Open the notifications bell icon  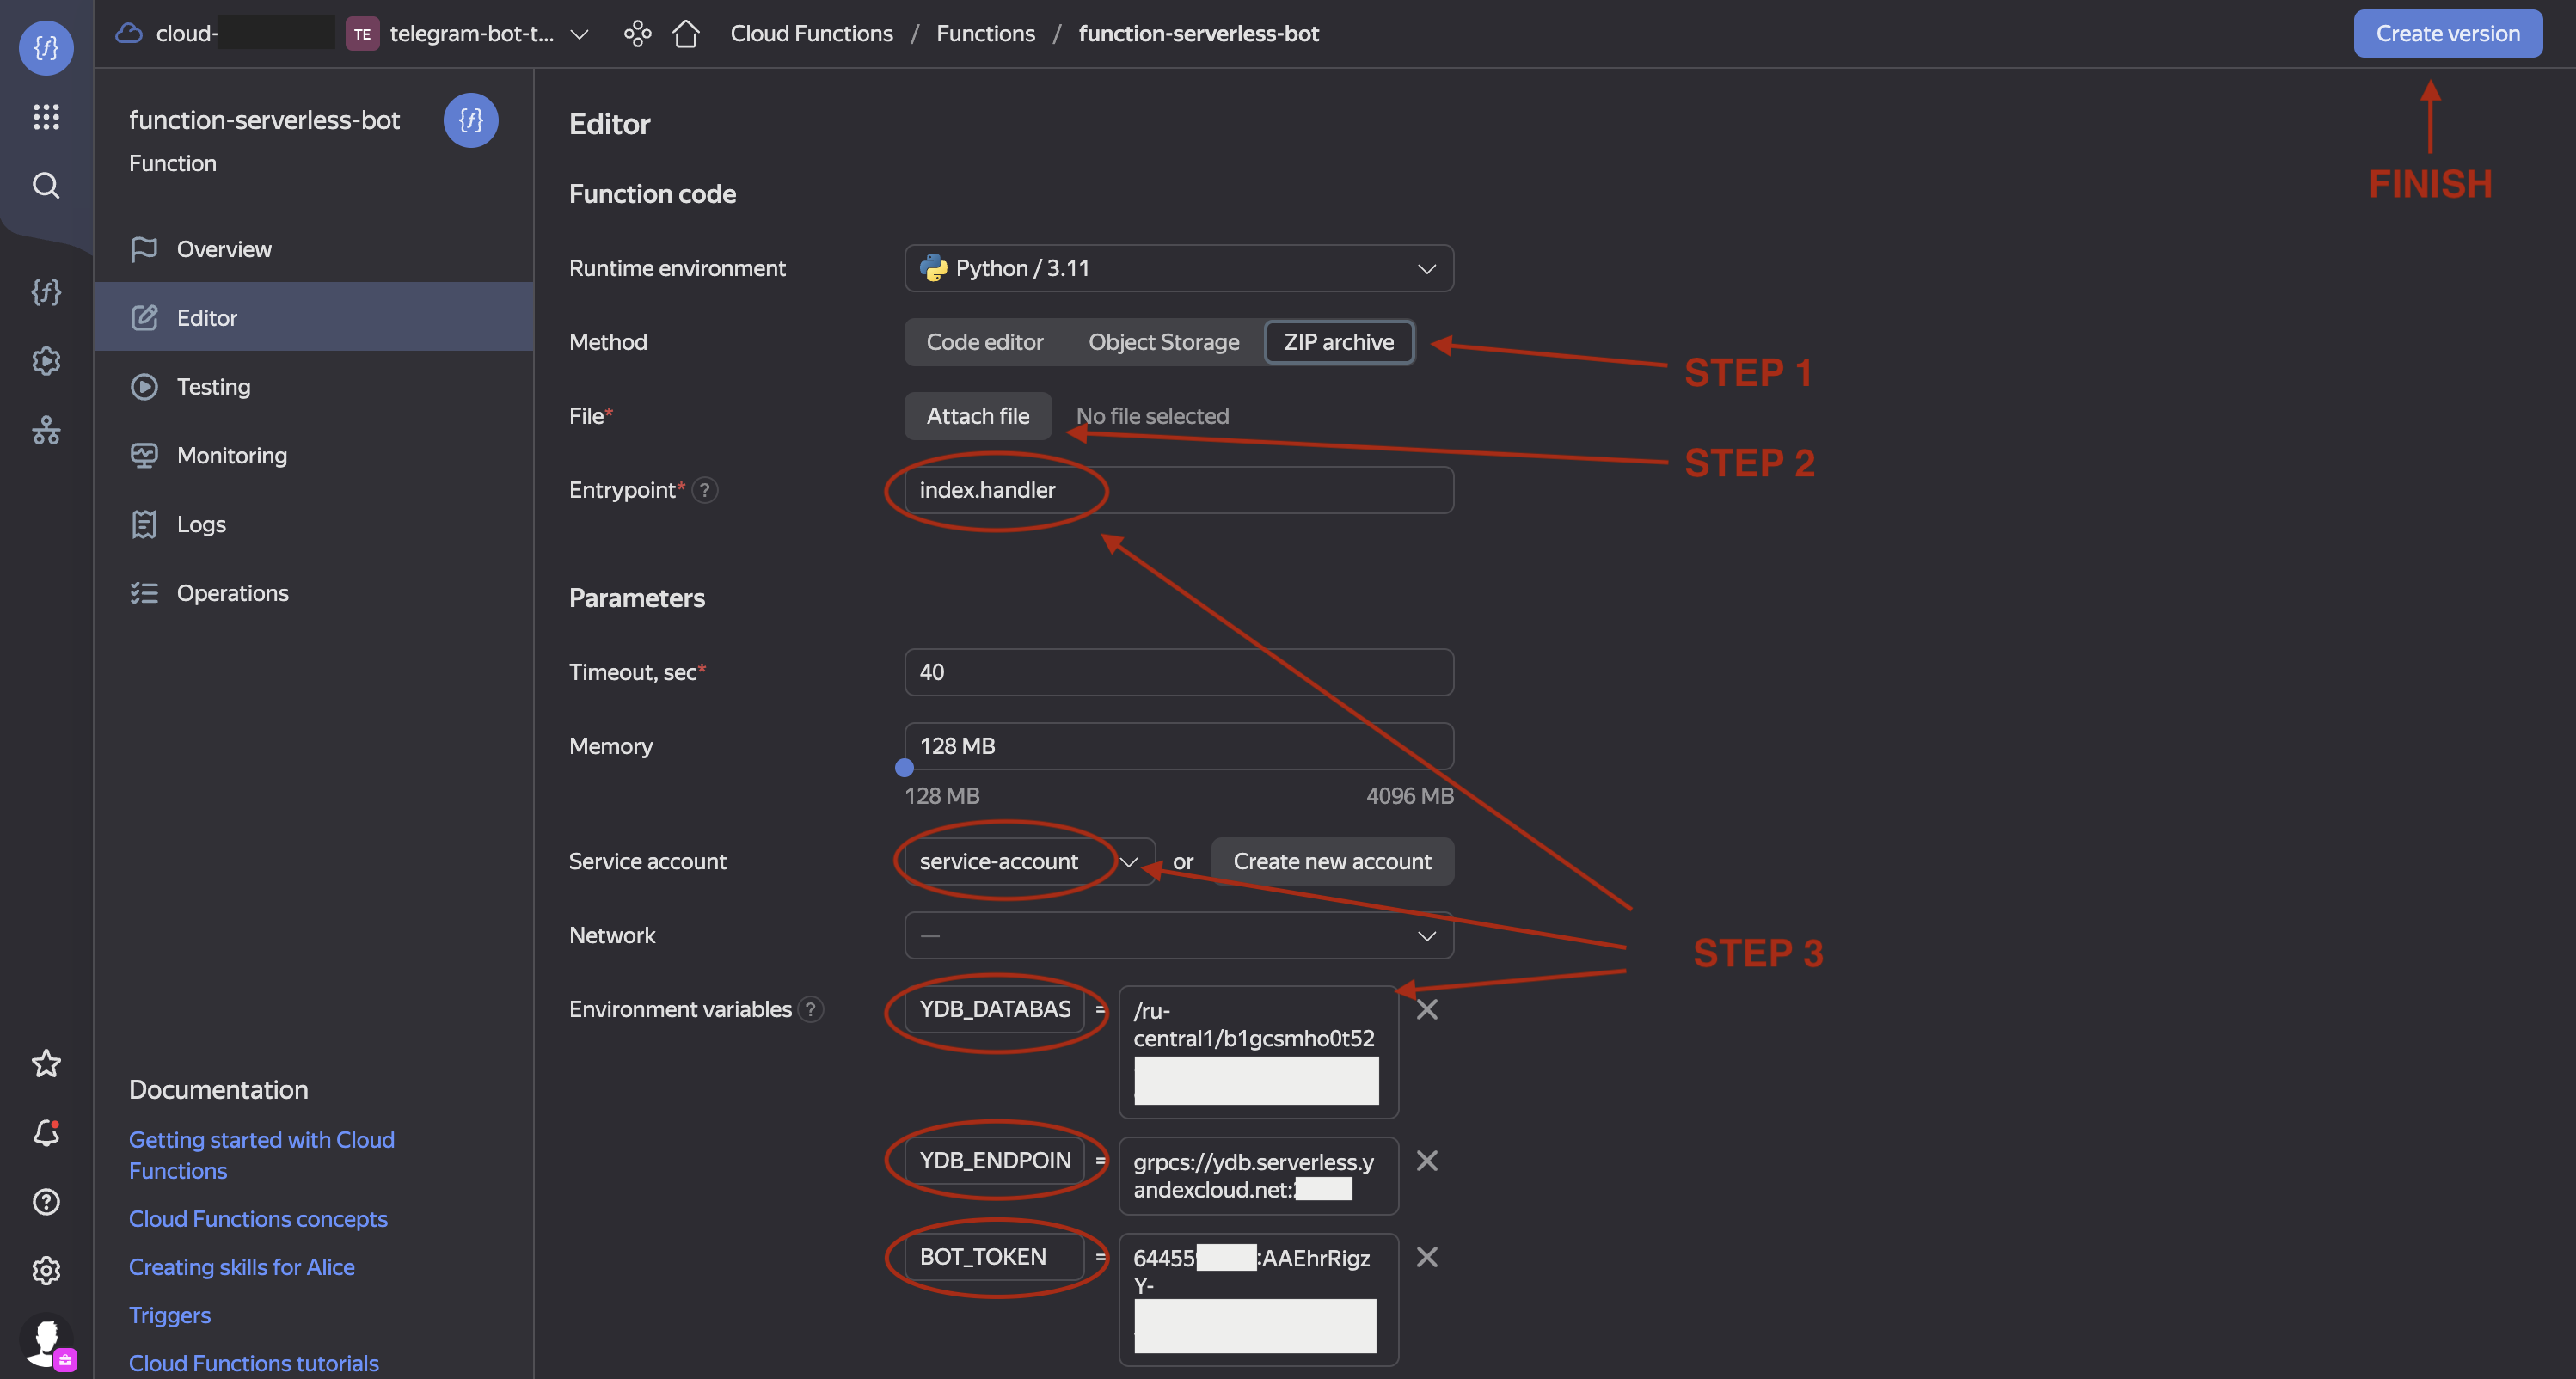pos(46,1132)
